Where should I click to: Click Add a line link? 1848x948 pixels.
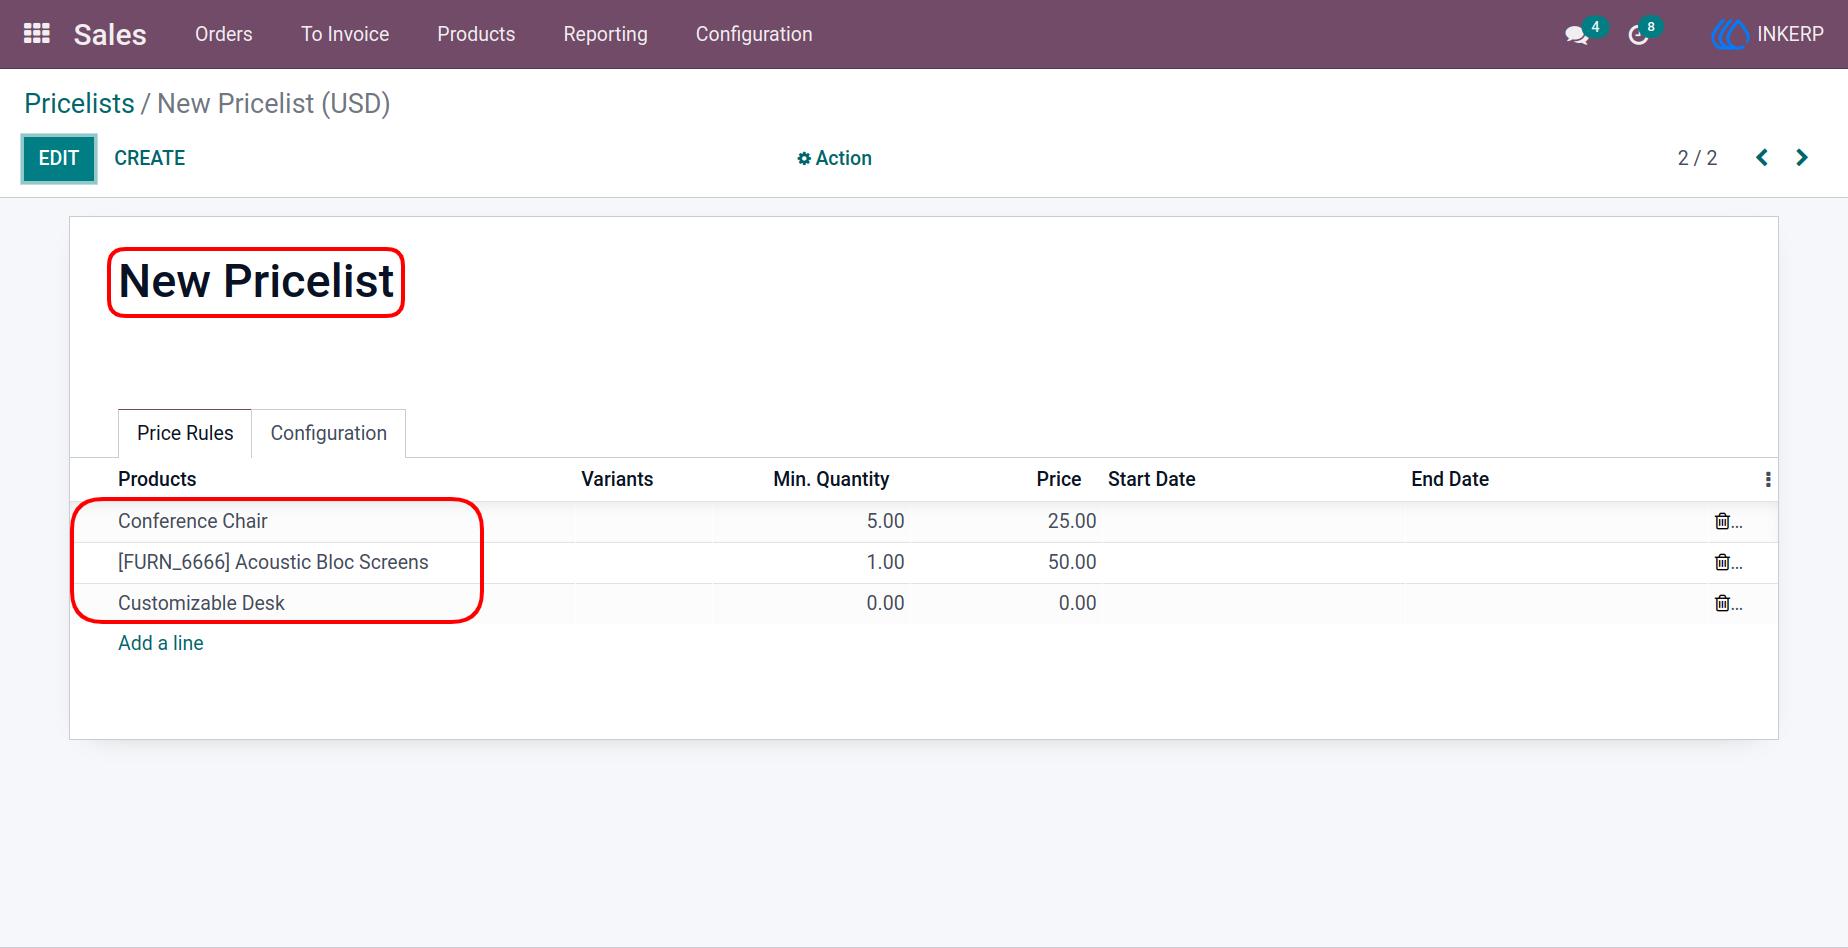tap(161, 643)
